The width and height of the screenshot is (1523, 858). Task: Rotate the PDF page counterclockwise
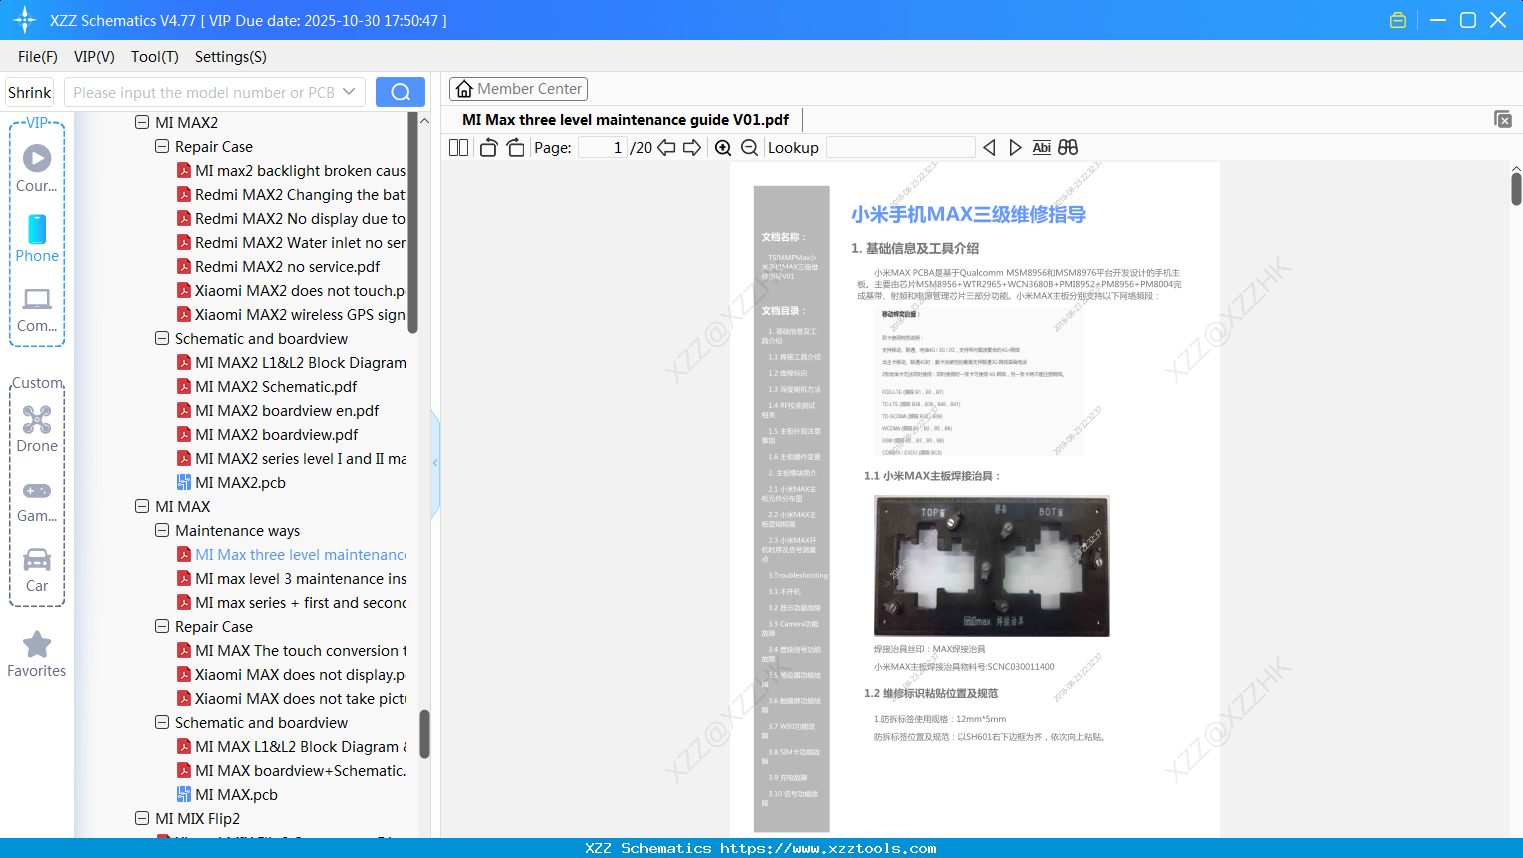tap(488, 148)
